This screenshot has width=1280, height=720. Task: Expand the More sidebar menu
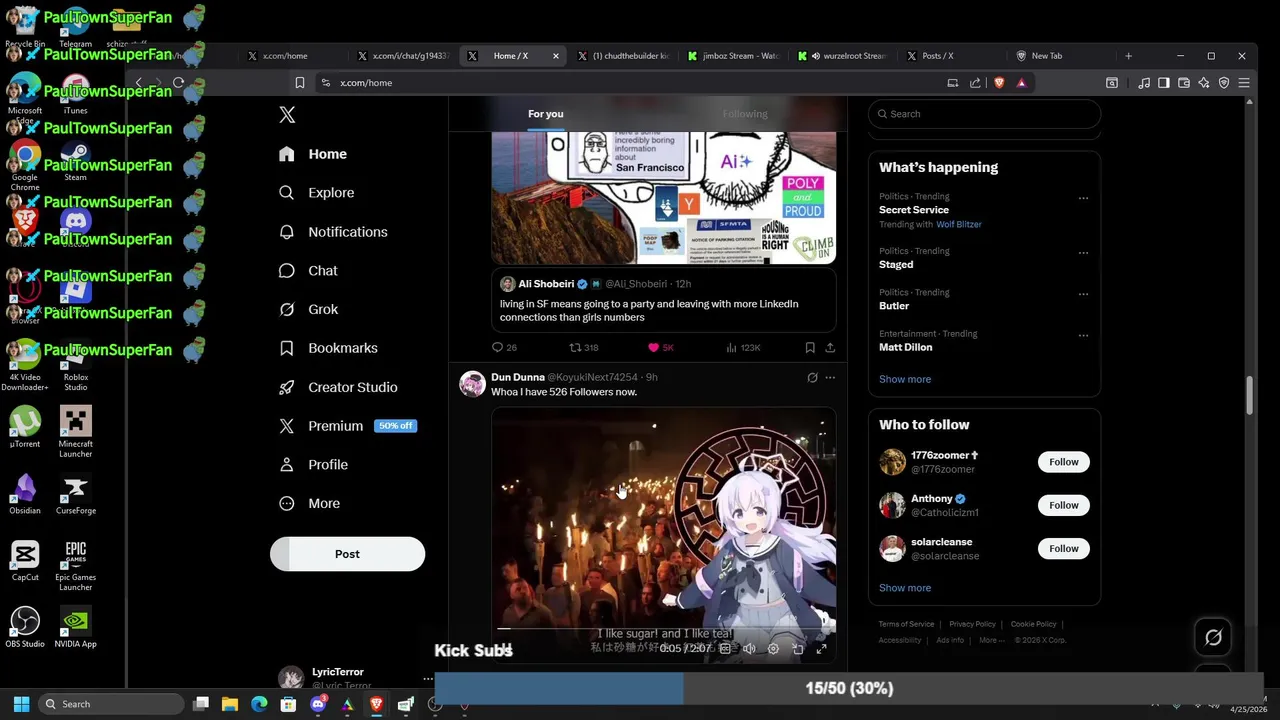coord(309,504)
